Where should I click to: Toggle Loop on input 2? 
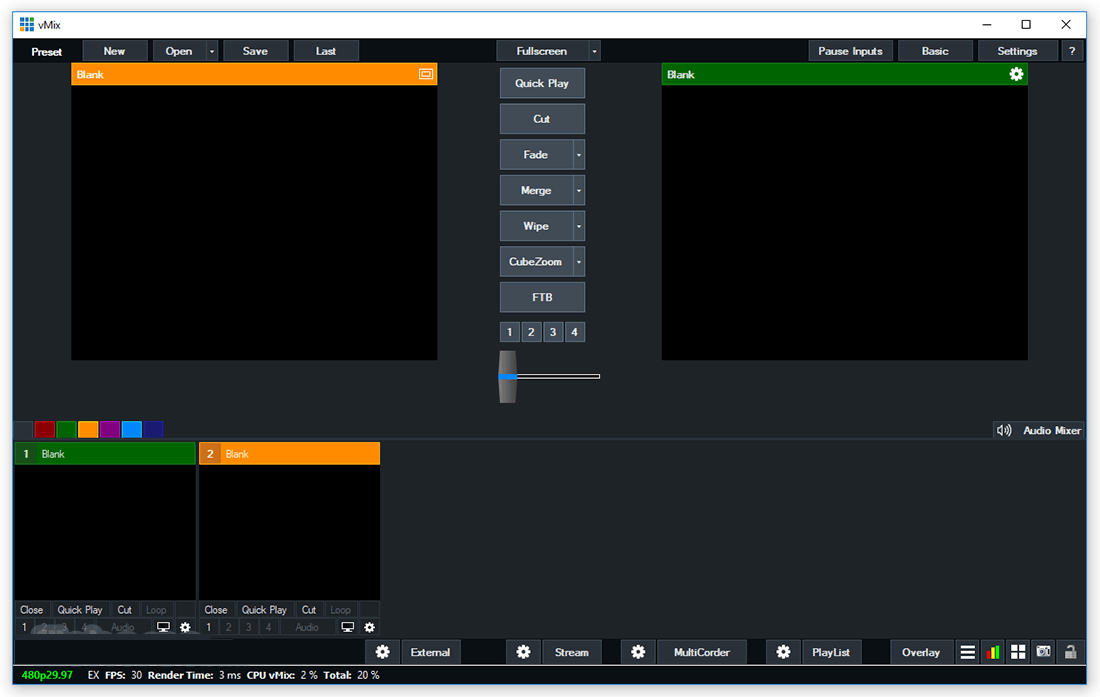pyautogui.click(x=340, y=610)
